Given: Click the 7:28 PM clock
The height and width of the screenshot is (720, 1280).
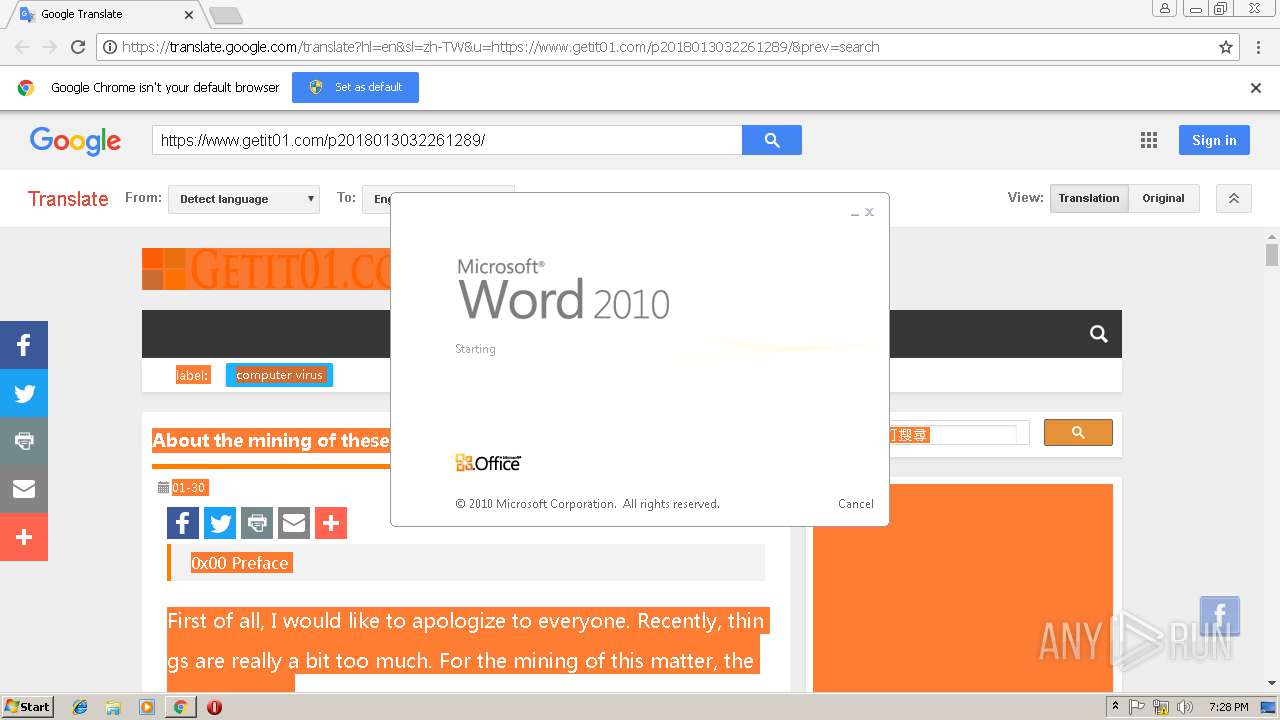Looking at the screenshot, I should [x=1228, y=707].
